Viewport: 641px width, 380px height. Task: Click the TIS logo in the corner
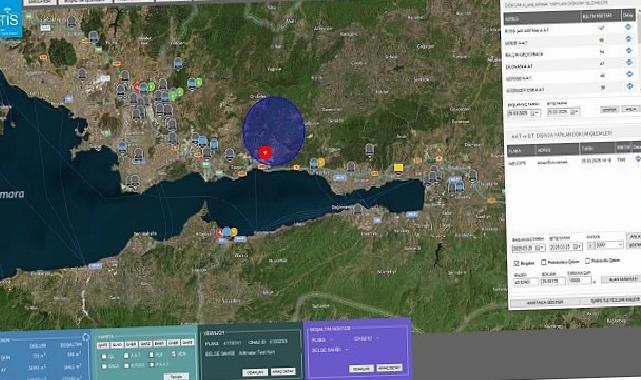[x=11, y=19]
